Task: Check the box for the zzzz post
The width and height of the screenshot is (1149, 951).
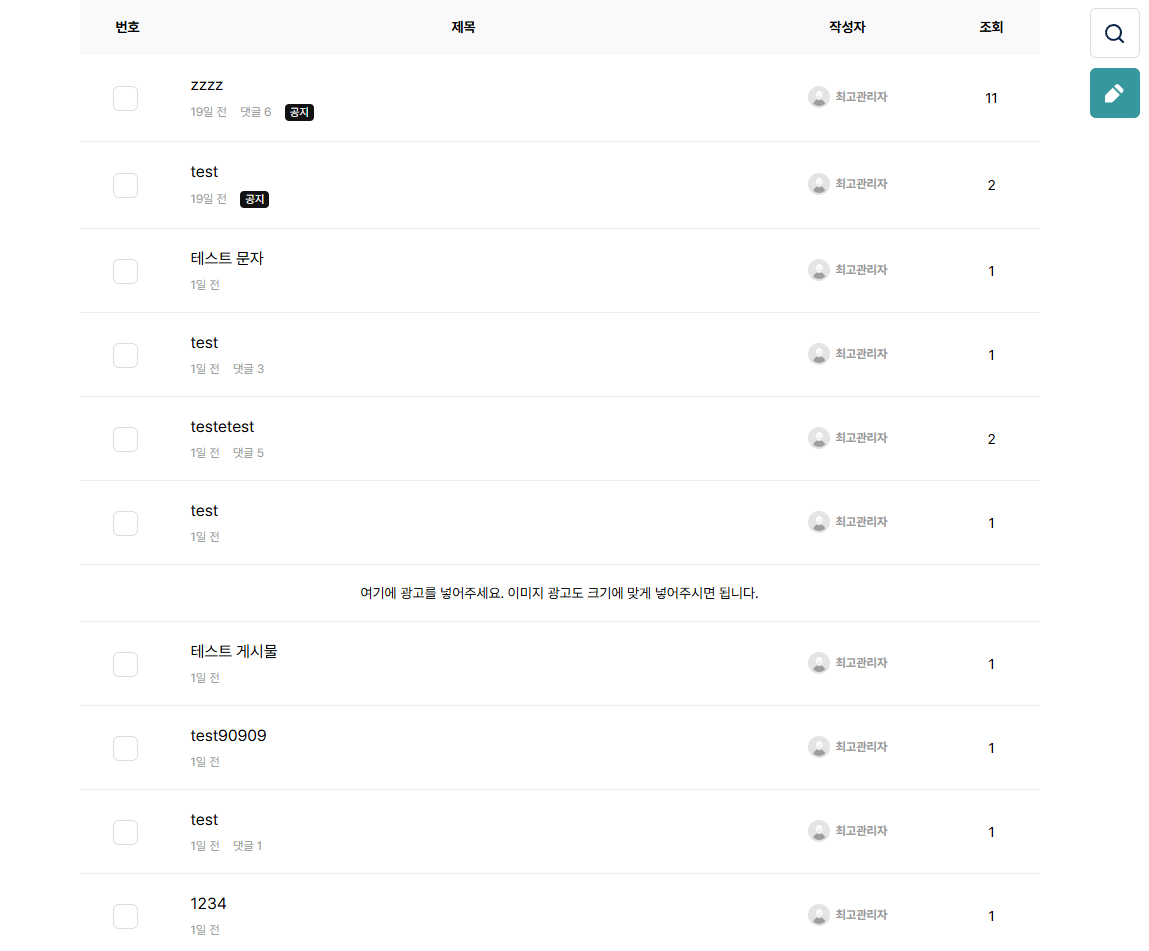Action: (125, 98)
